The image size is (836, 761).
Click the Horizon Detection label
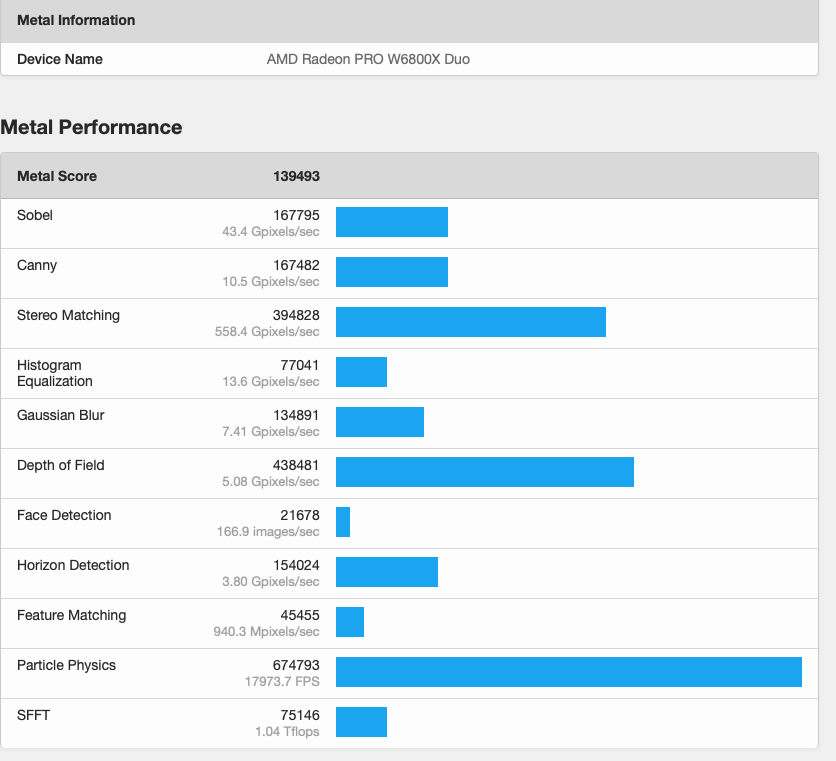73,566
